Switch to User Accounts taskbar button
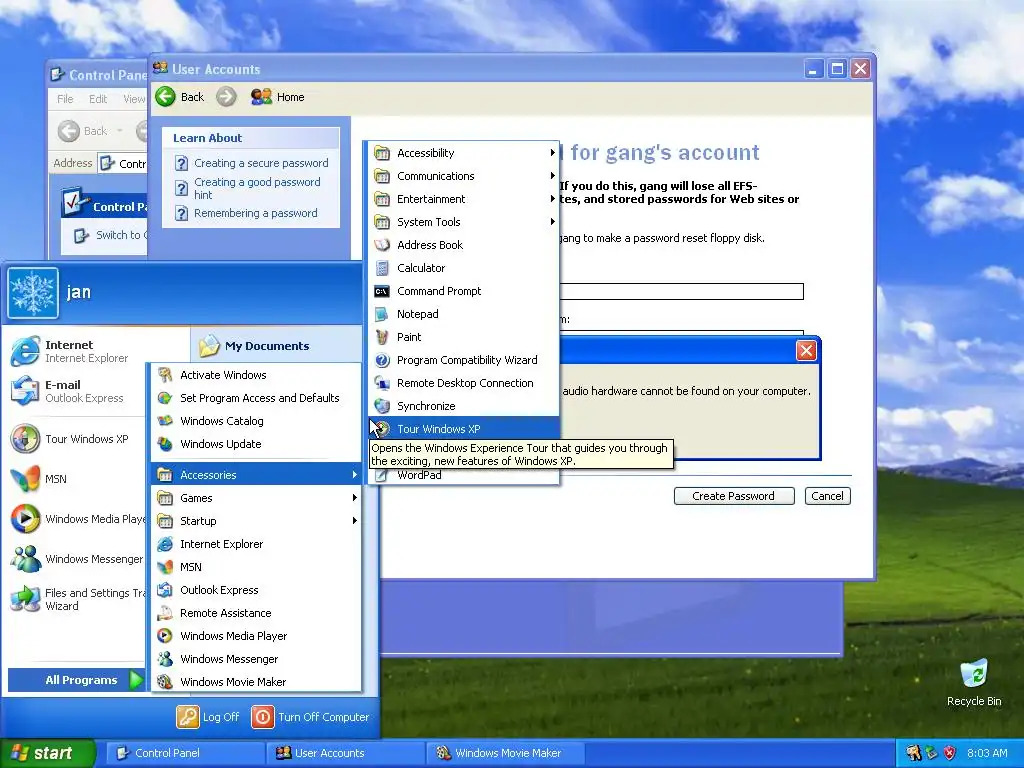 [345, 753]
